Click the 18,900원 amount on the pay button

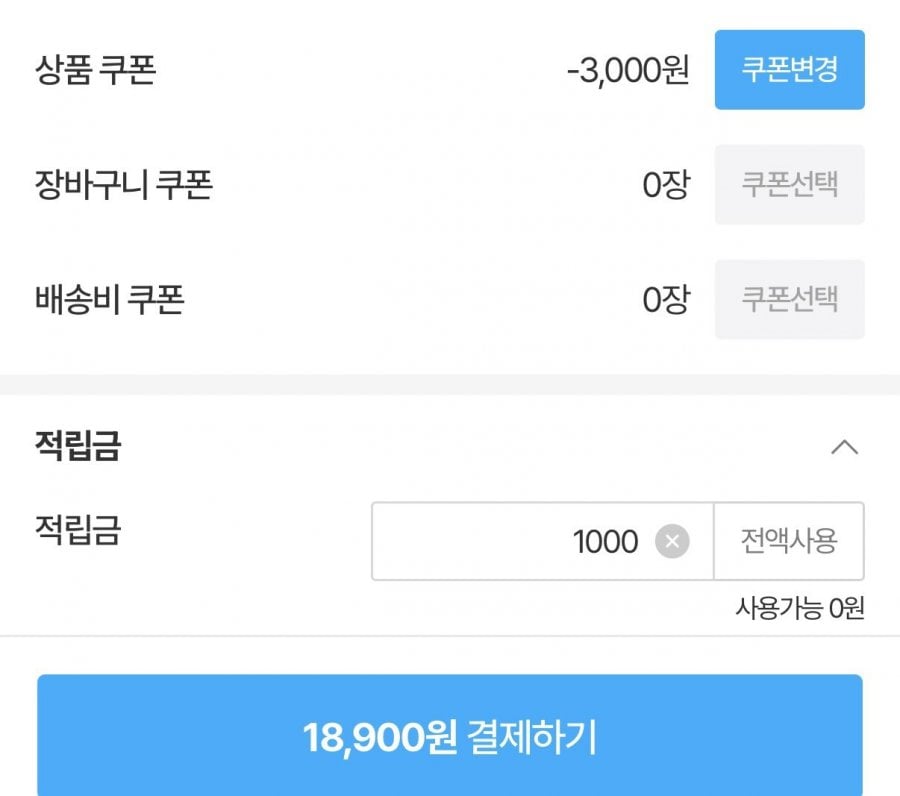[x=380, y=738]
